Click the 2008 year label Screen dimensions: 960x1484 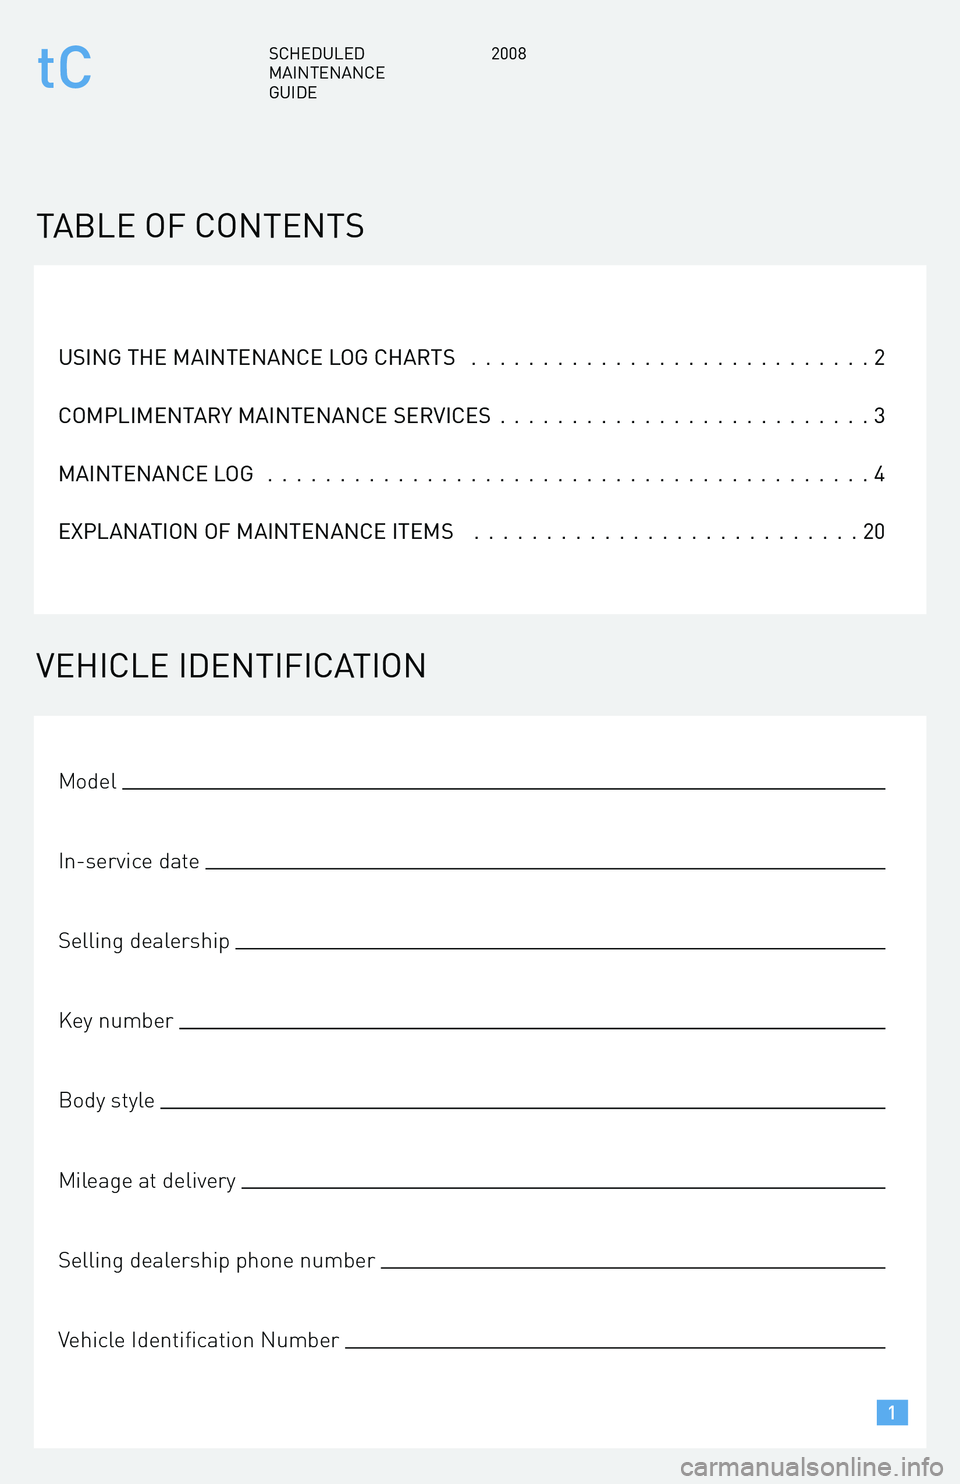[509, 54]
